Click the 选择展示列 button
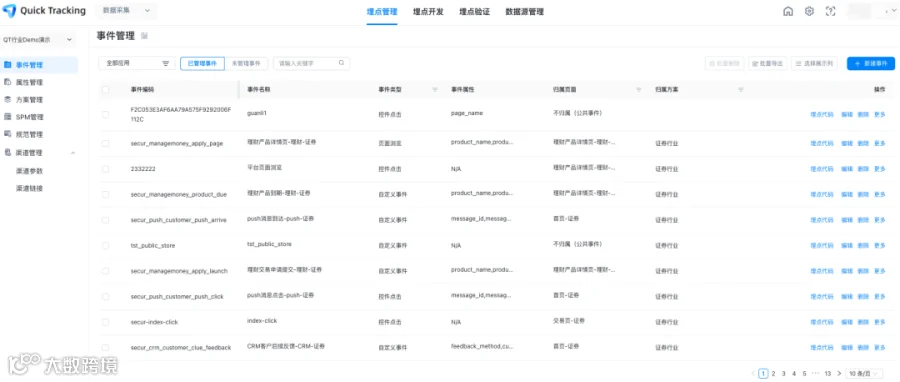 [815, 64]
